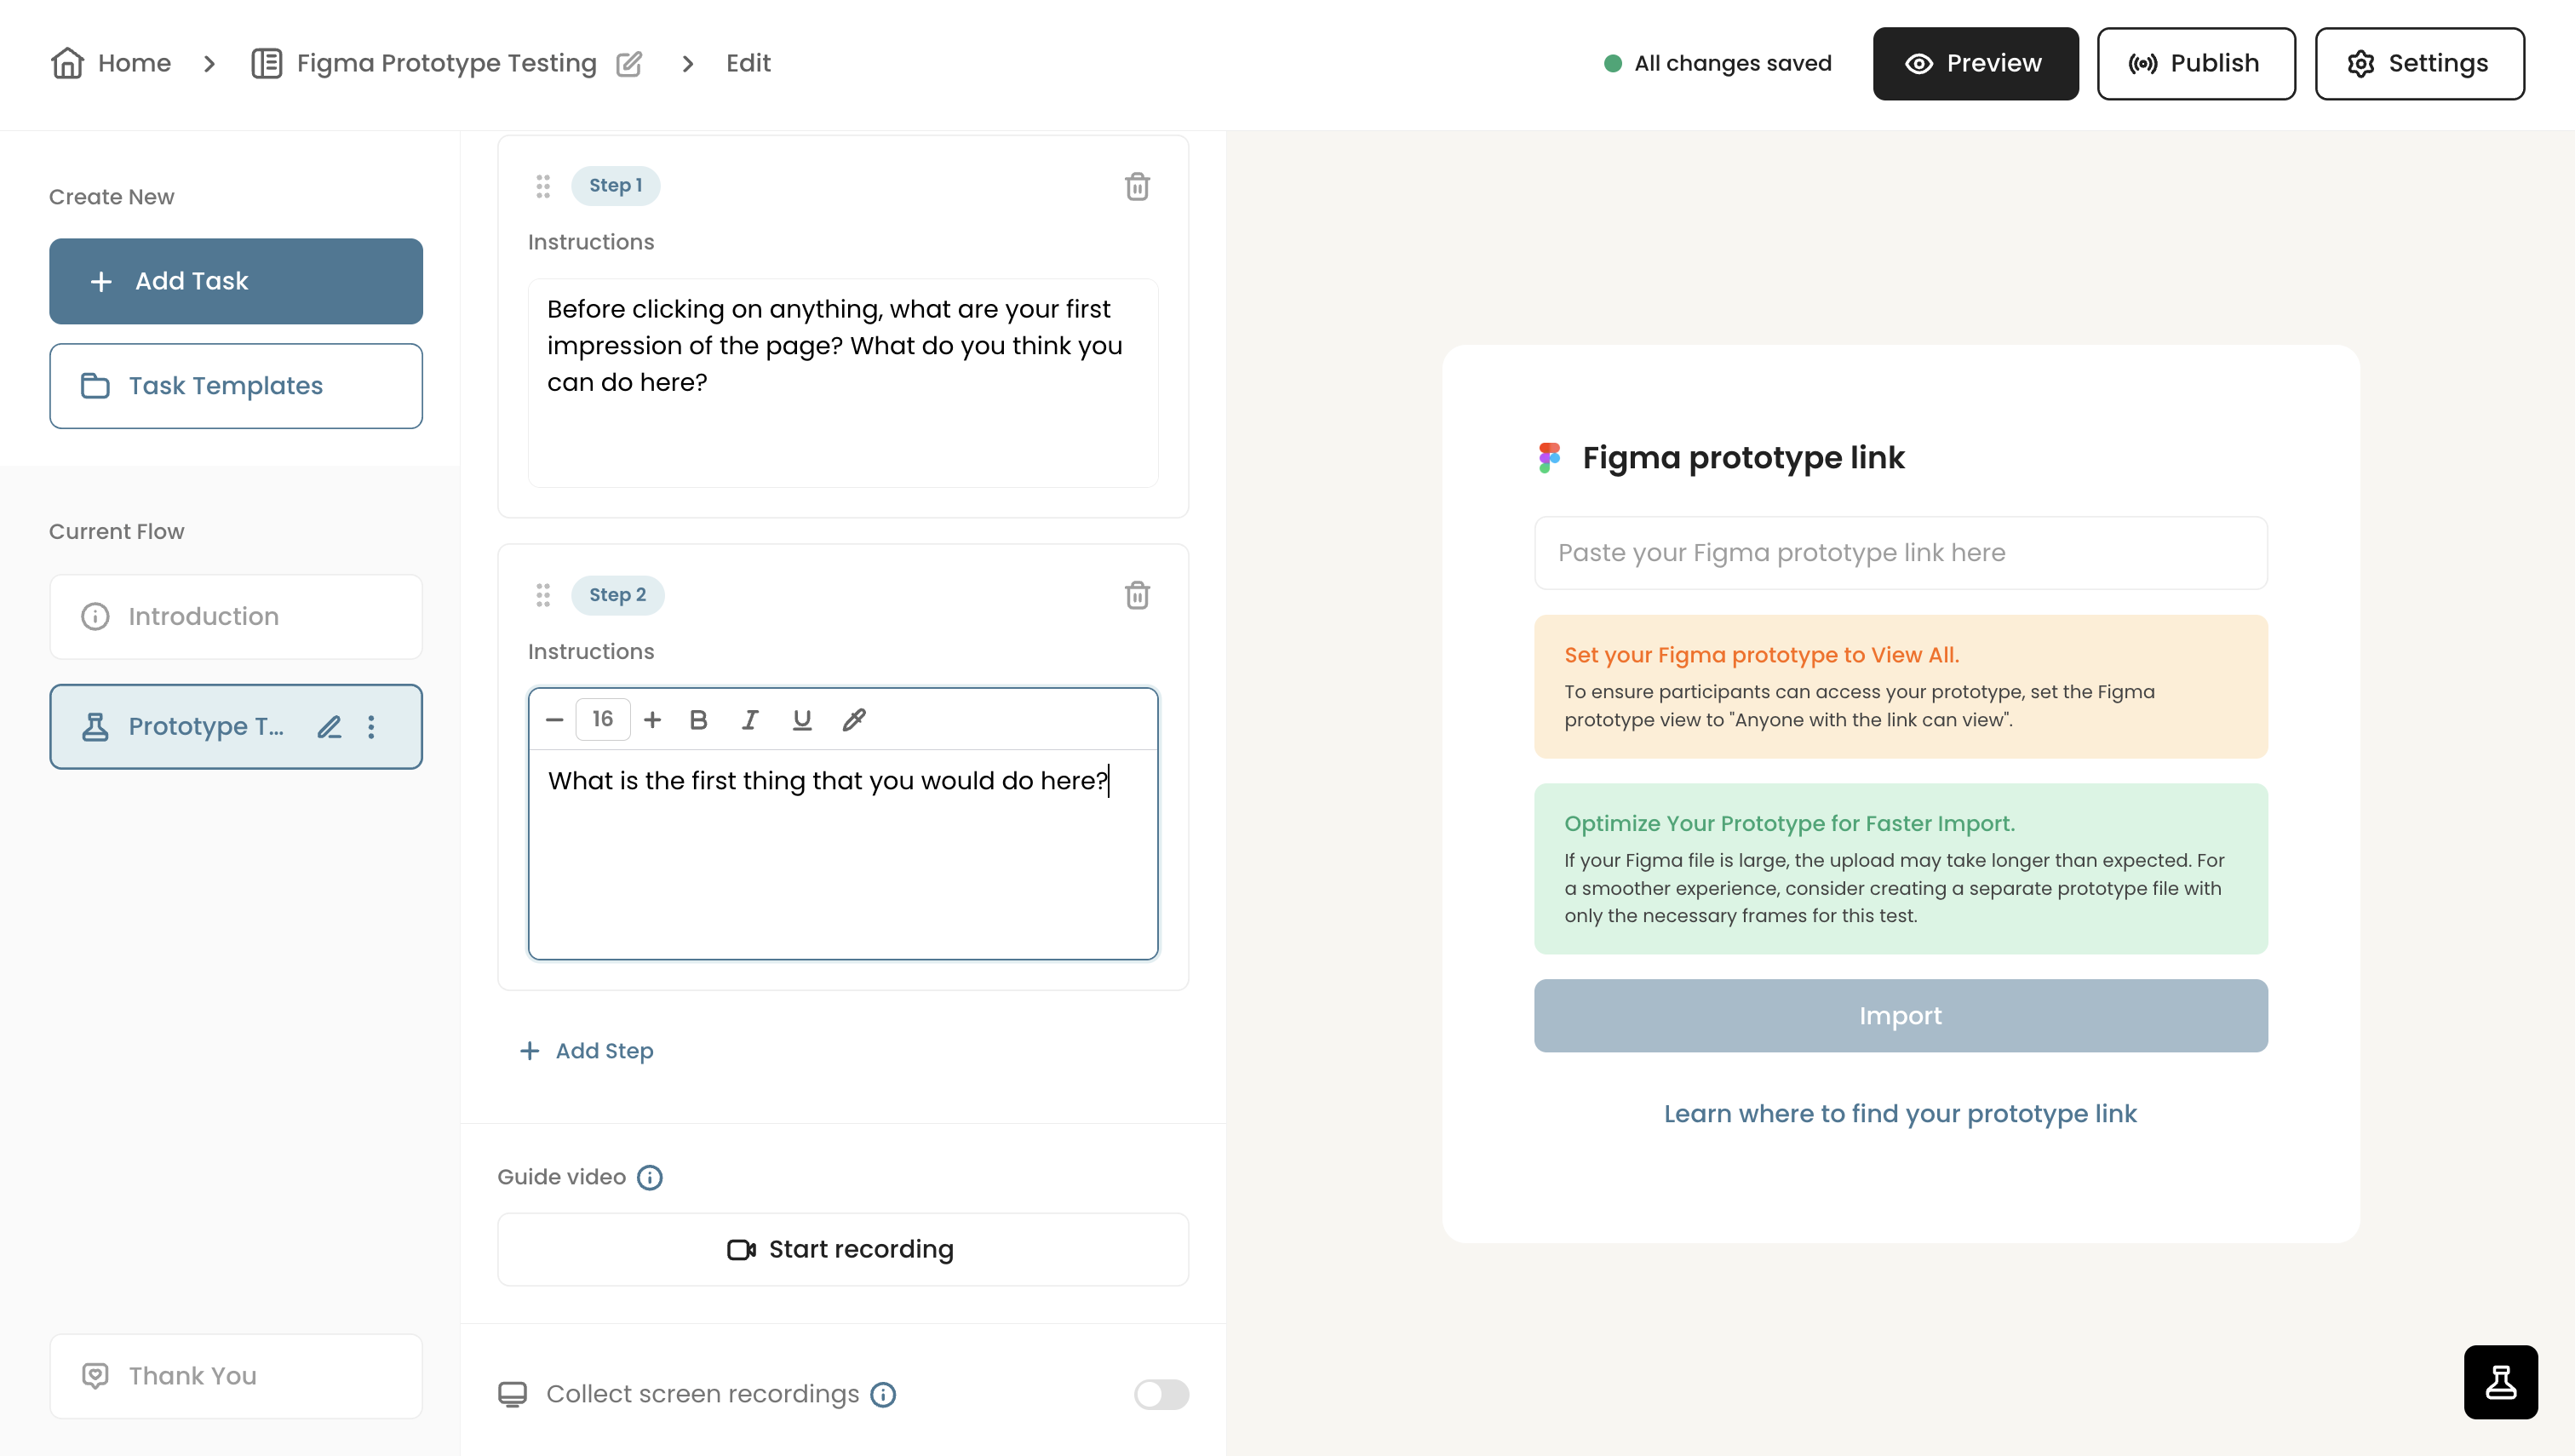The height and width of the screenshot is (1456, 2575).
Task: Click Step 2 label badge
Action: click(x=618, y=596)
